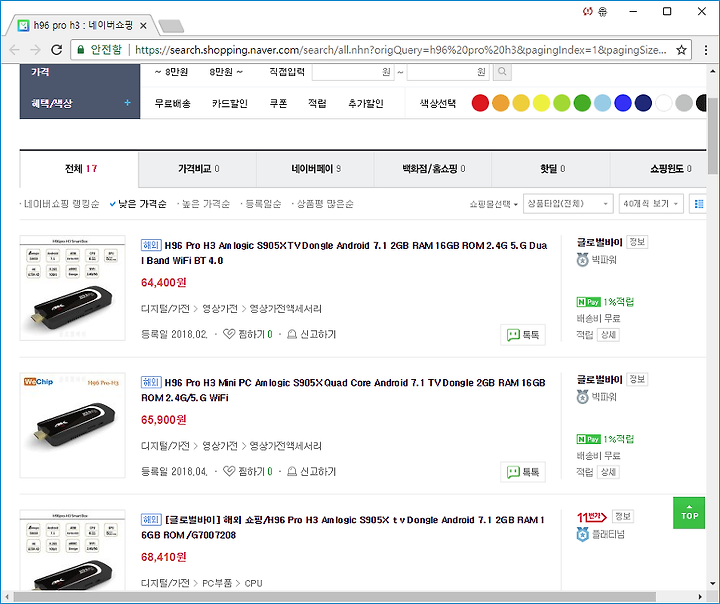Click the 빅파워 medal icon of first seller
The image size is (720, 604).
click(582, 260)
